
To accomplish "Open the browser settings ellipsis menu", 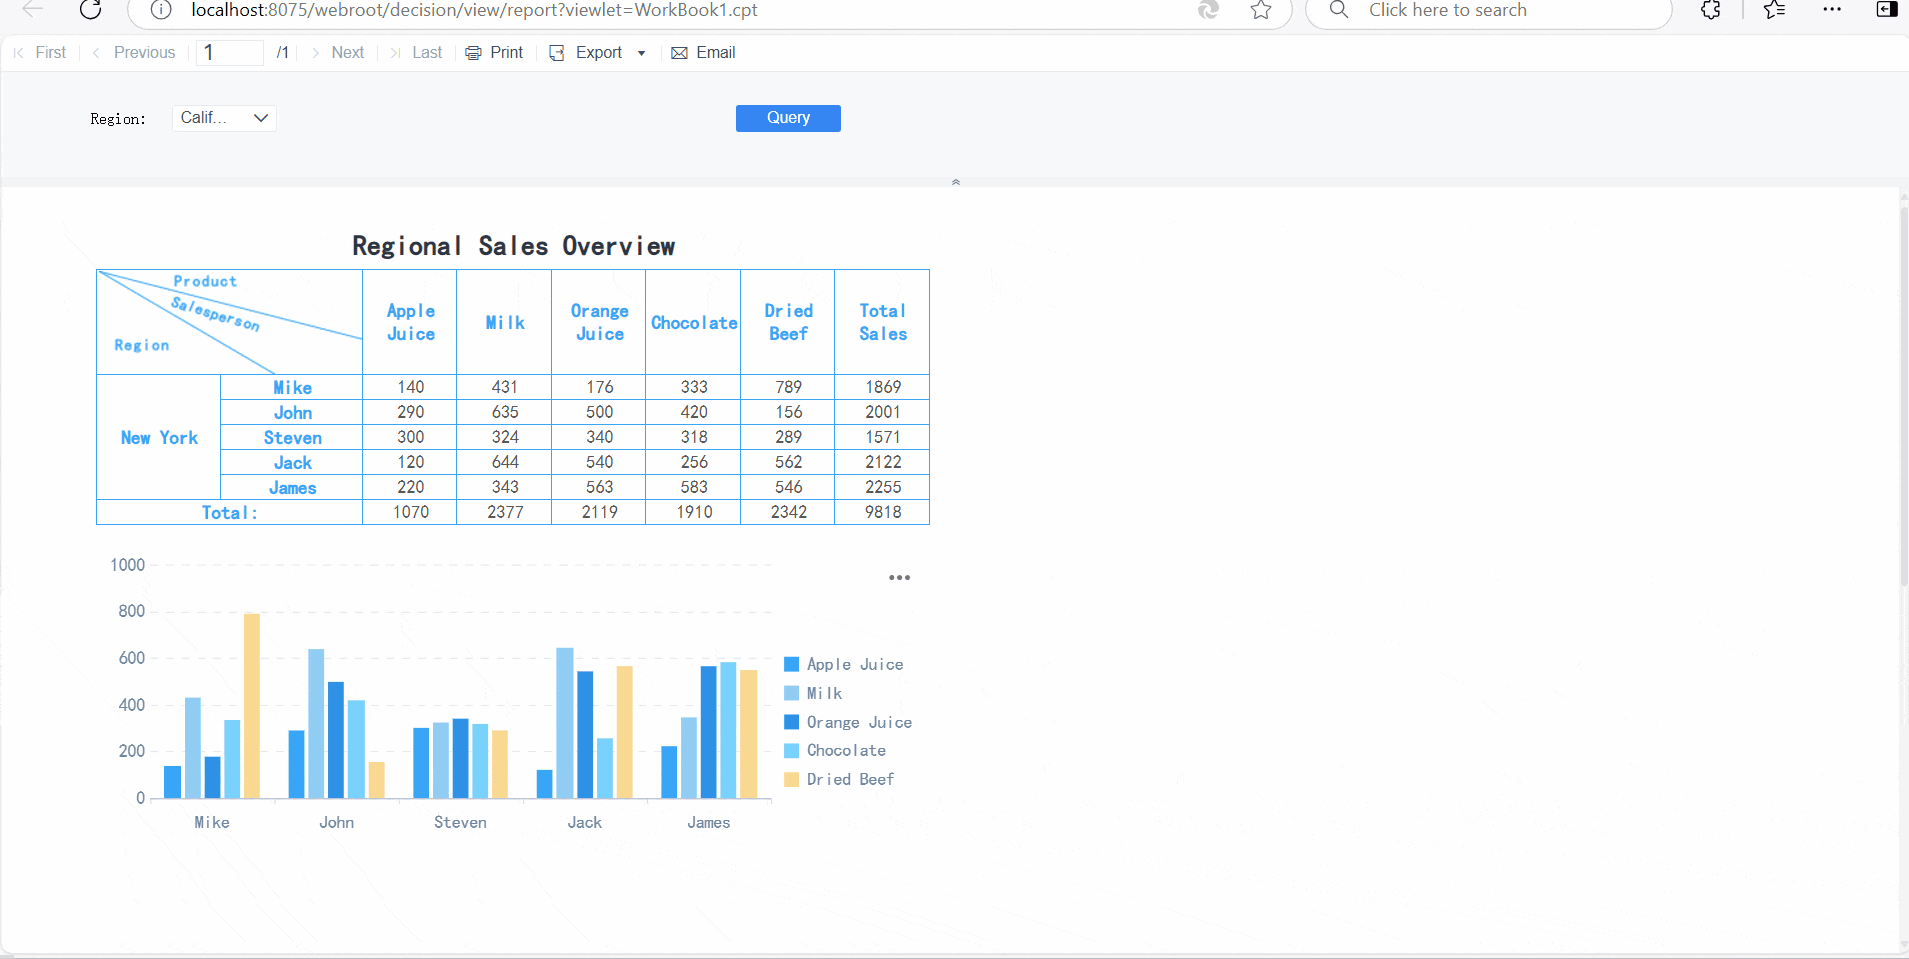I will pos(1832,10).
